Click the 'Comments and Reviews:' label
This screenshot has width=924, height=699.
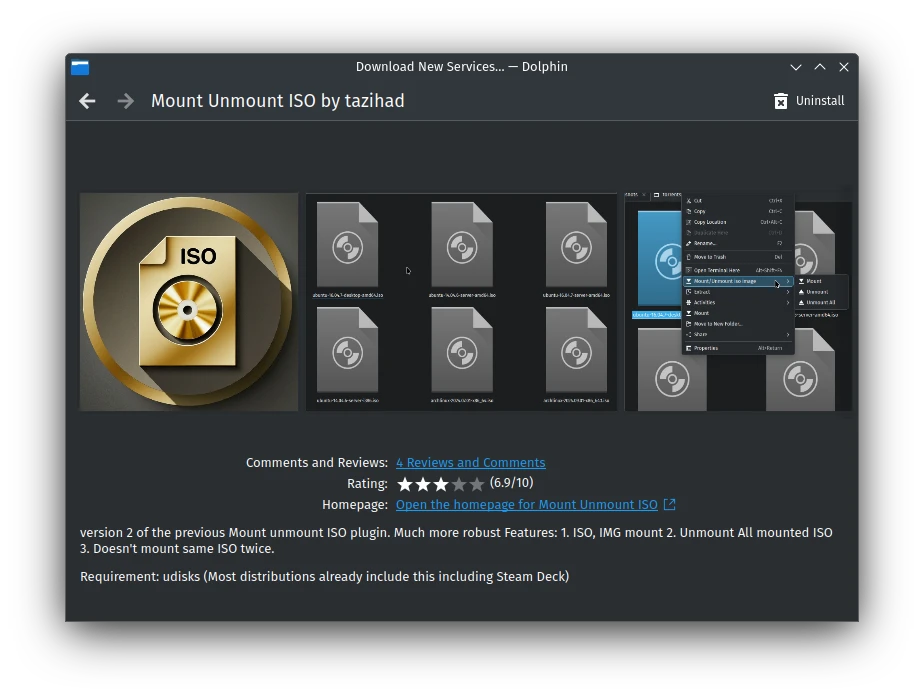[x=317, y=463]
